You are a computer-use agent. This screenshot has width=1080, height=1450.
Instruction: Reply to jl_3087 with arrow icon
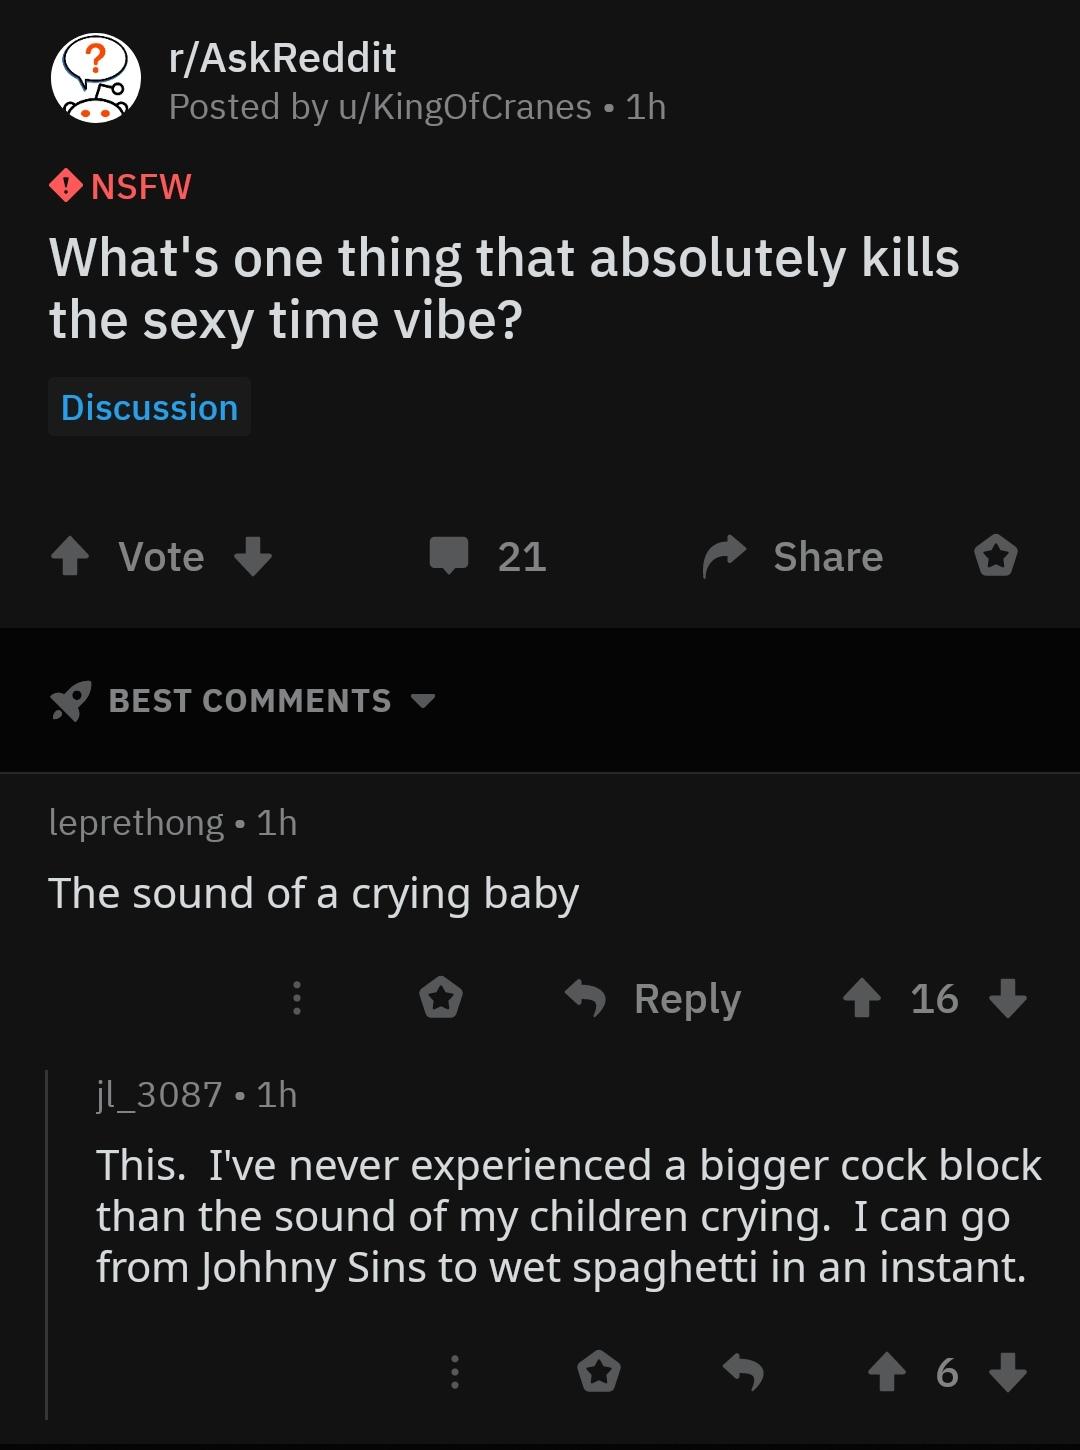[743, 1372]
